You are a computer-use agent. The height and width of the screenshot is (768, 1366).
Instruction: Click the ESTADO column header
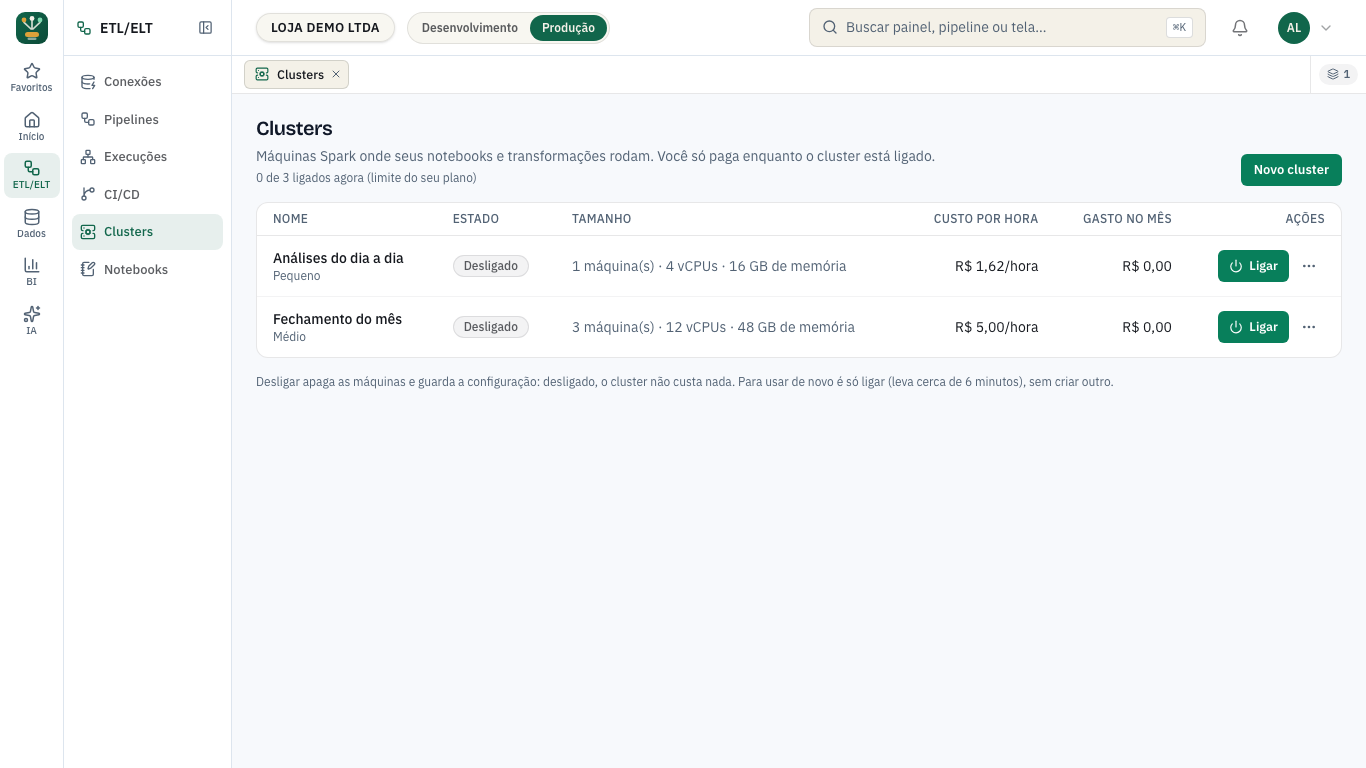click(476, 219)
